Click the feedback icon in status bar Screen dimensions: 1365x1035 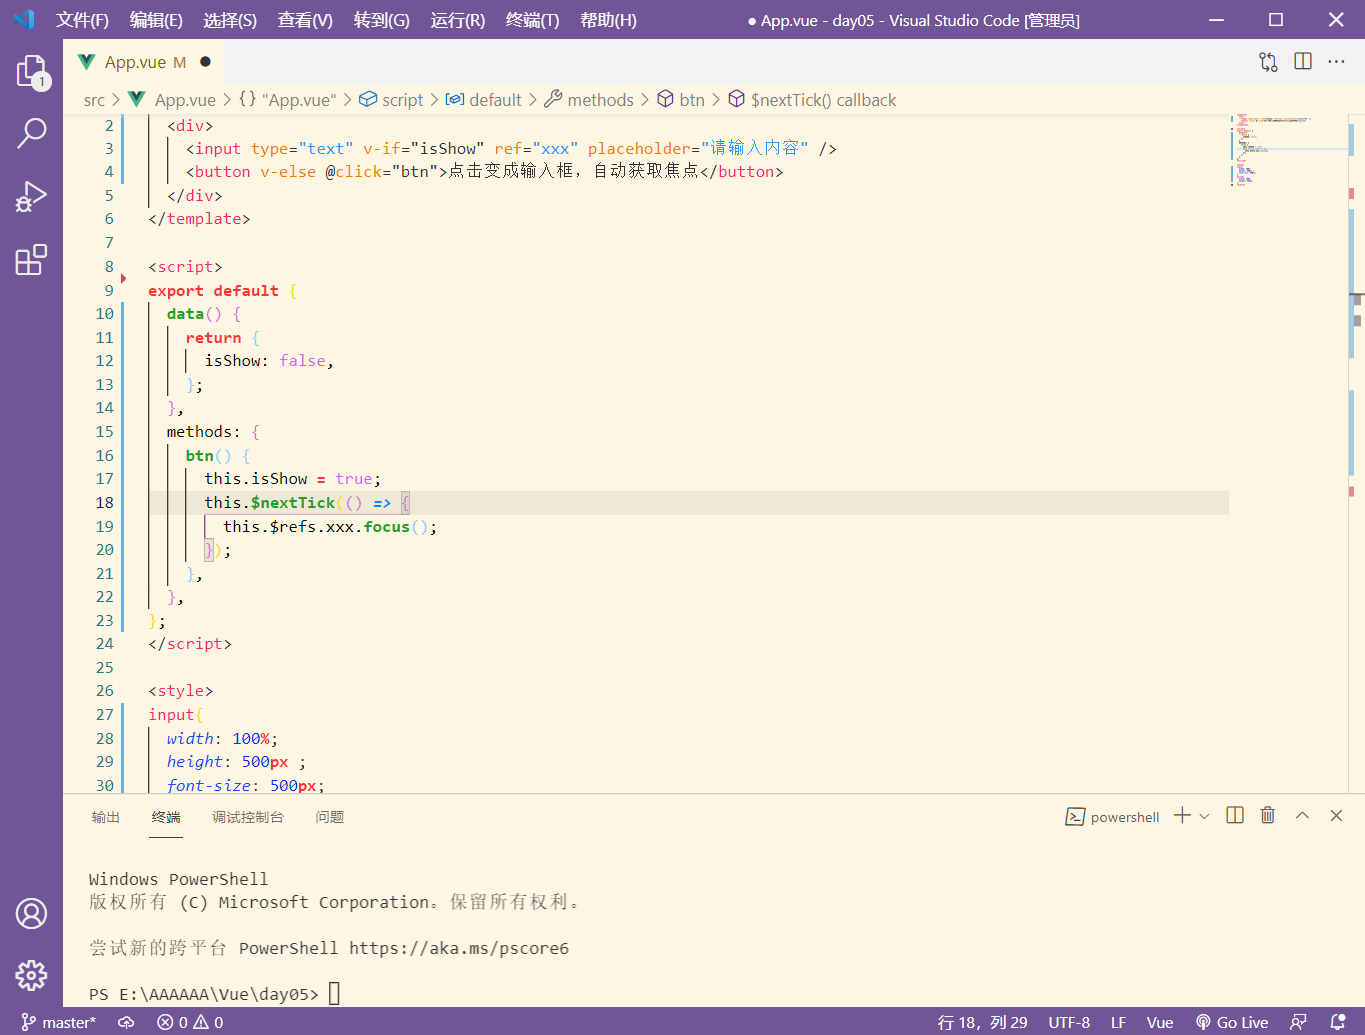click(1298, 1022)
